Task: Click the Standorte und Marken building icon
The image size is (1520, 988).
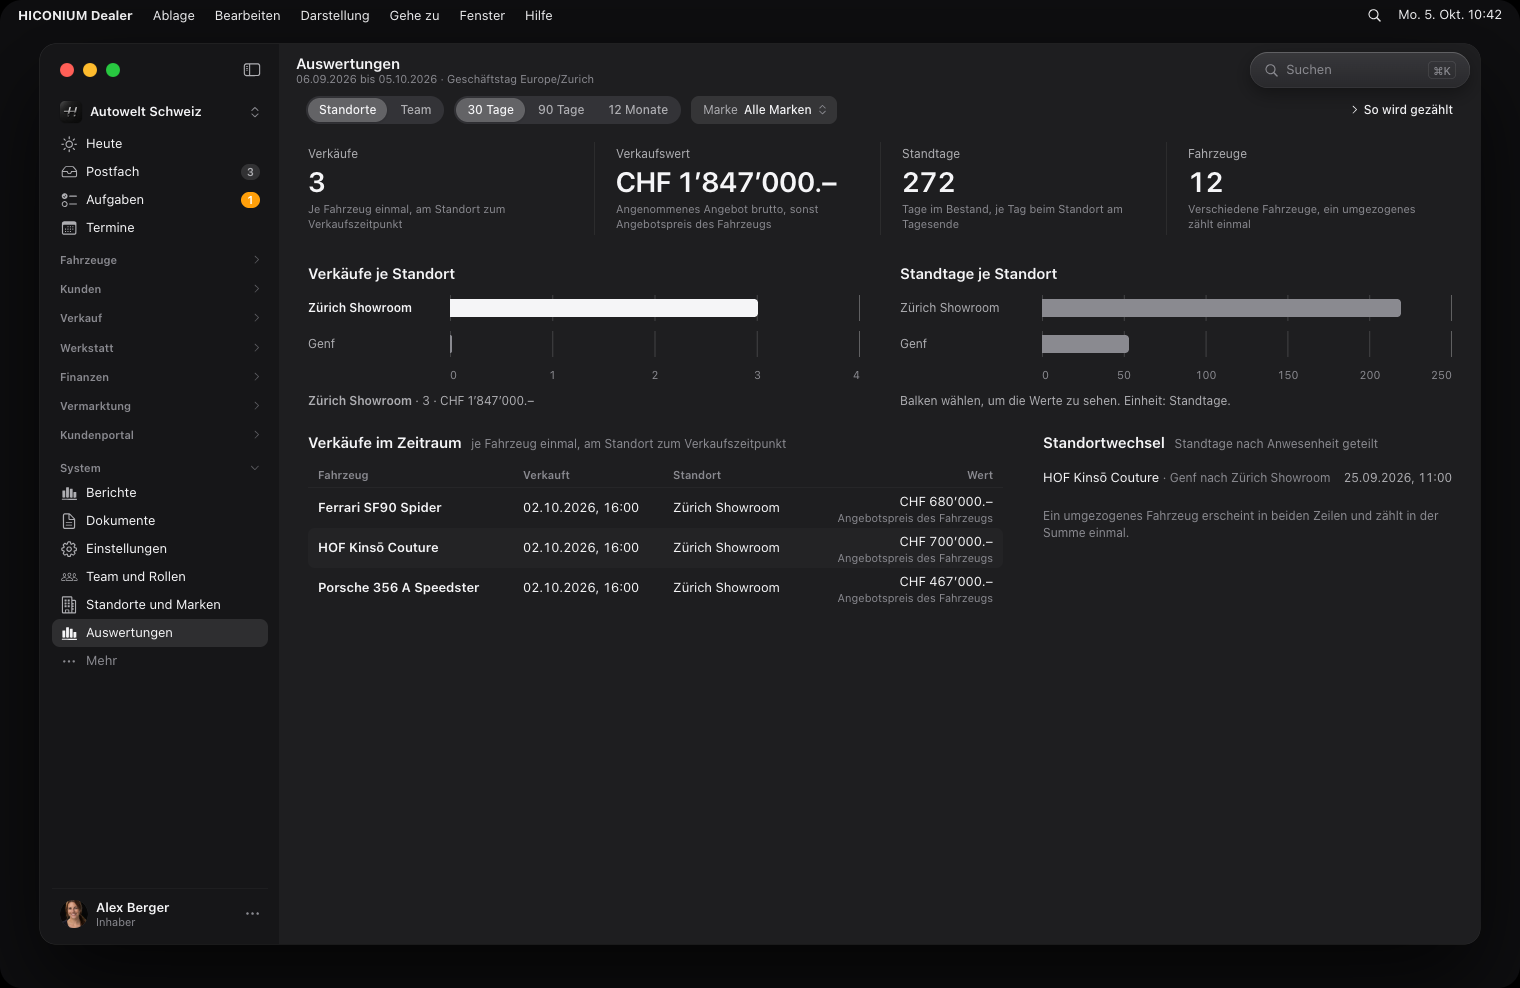Action: [69, 605]
